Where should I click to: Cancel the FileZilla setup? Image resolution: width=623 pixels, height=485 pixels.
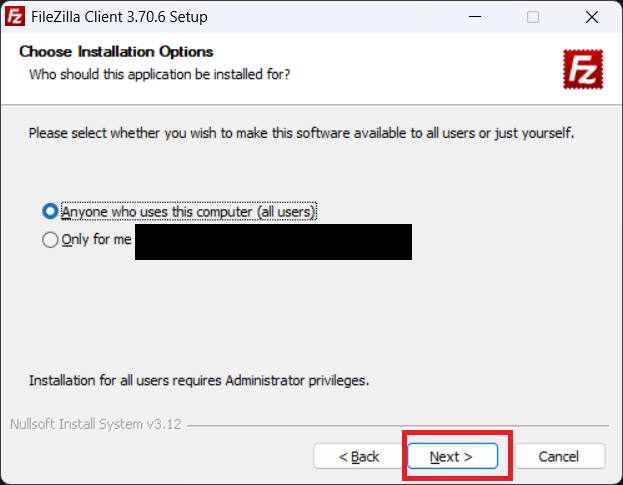[x=559, y=456]
